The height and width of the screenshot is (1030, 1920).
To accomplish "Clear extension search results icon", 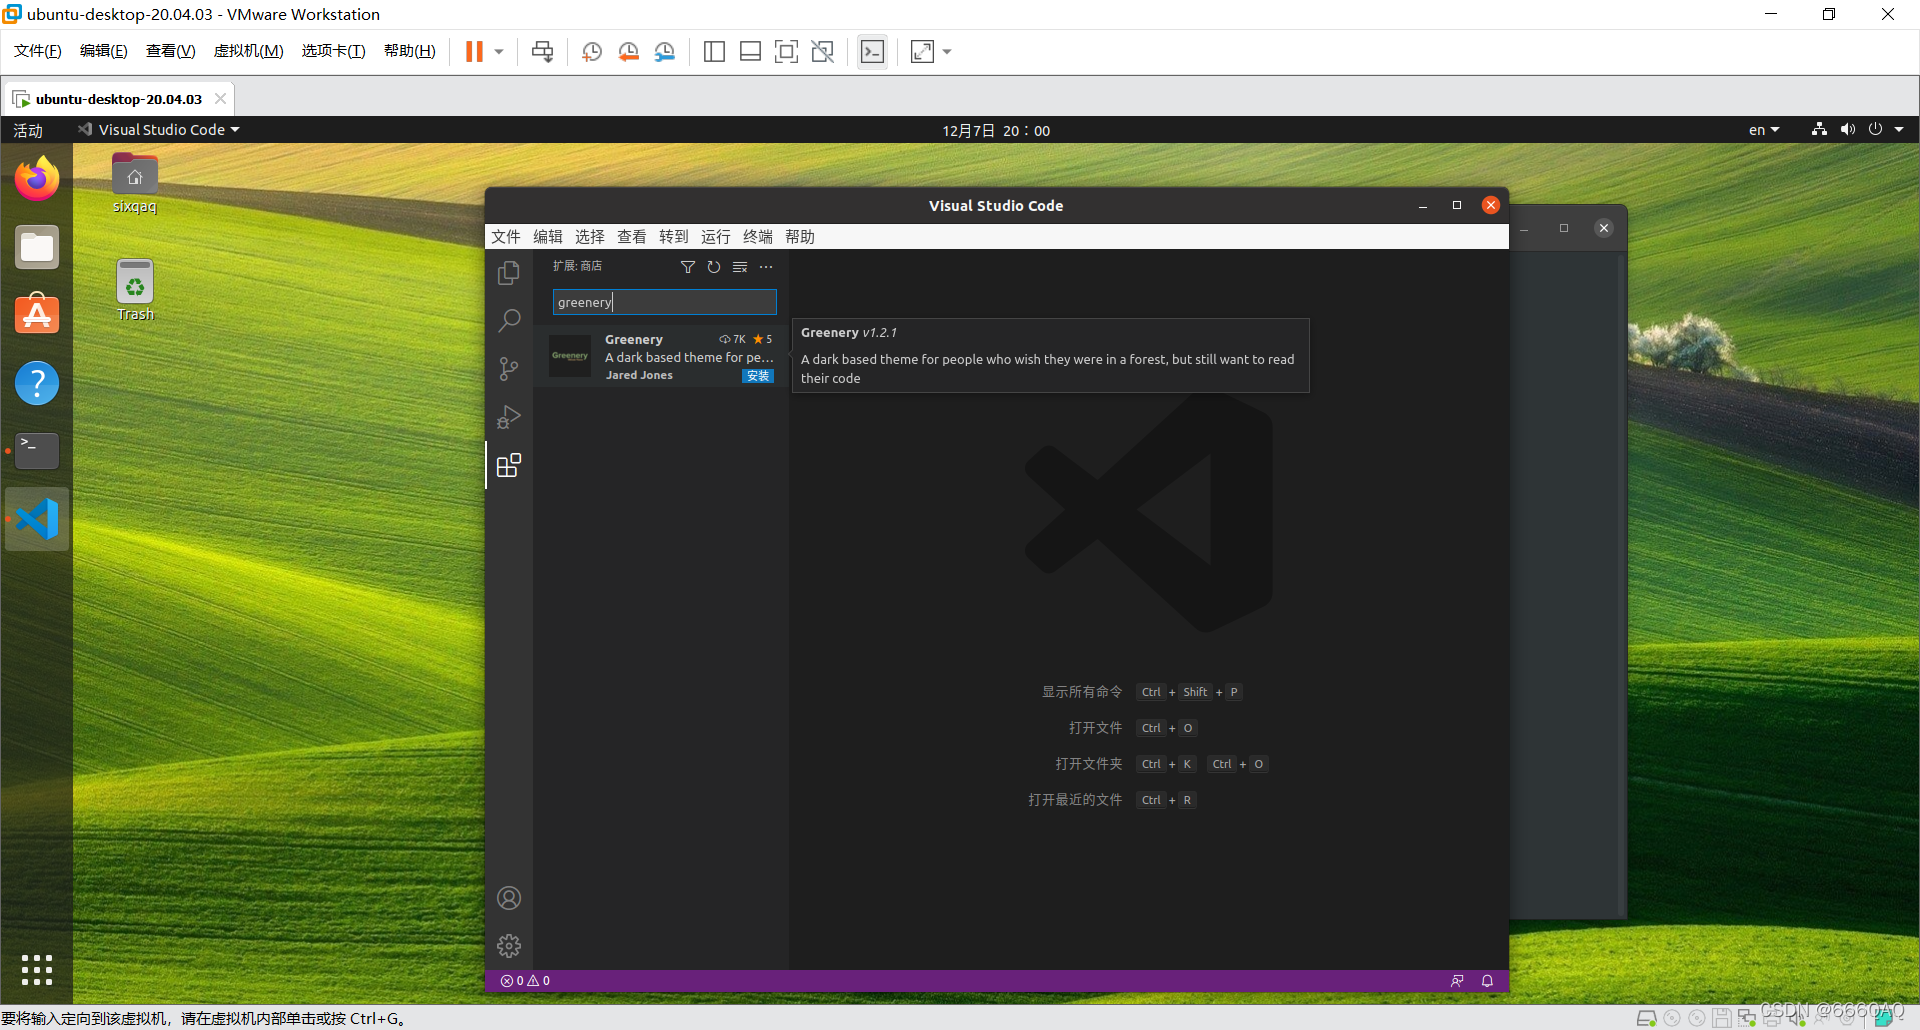I will (x=740, y=267).
